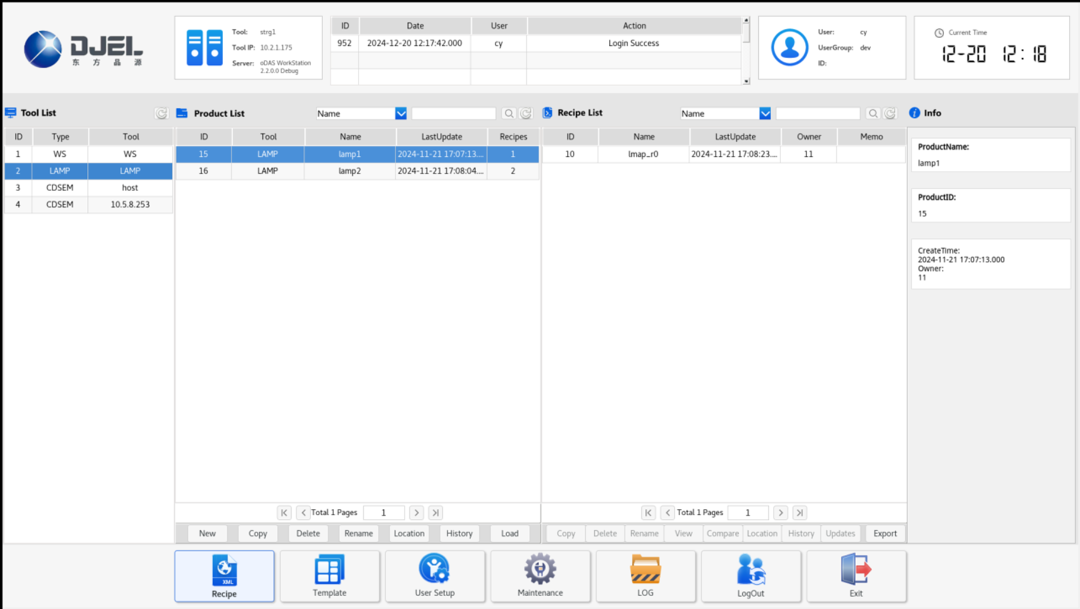Expand the Recipe List Name filter dropdown

pos(765,114)
